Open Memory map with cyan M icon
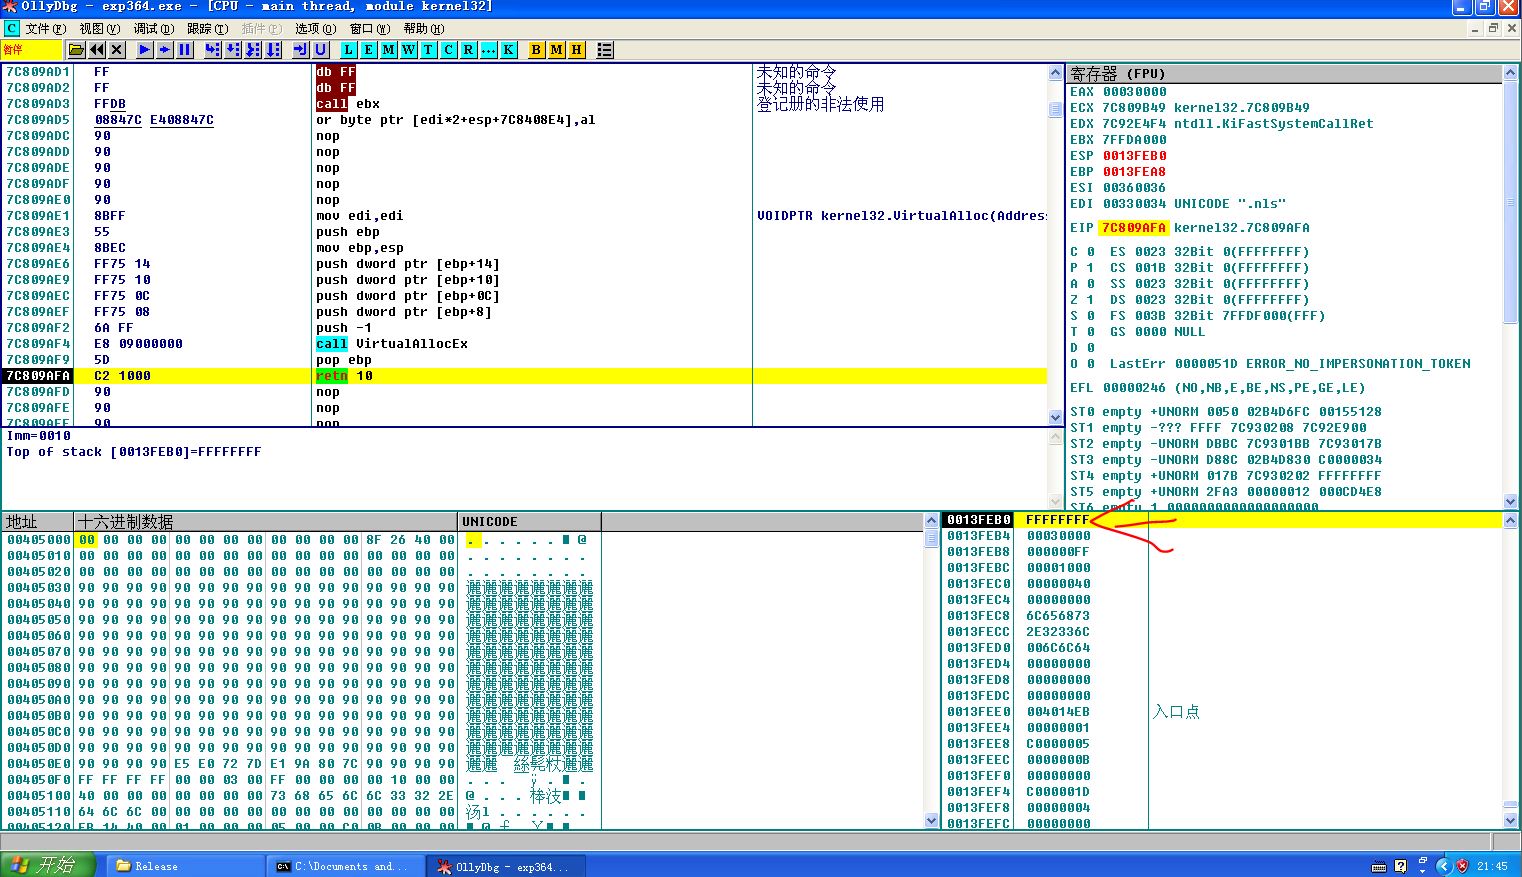 click(389, 49)
